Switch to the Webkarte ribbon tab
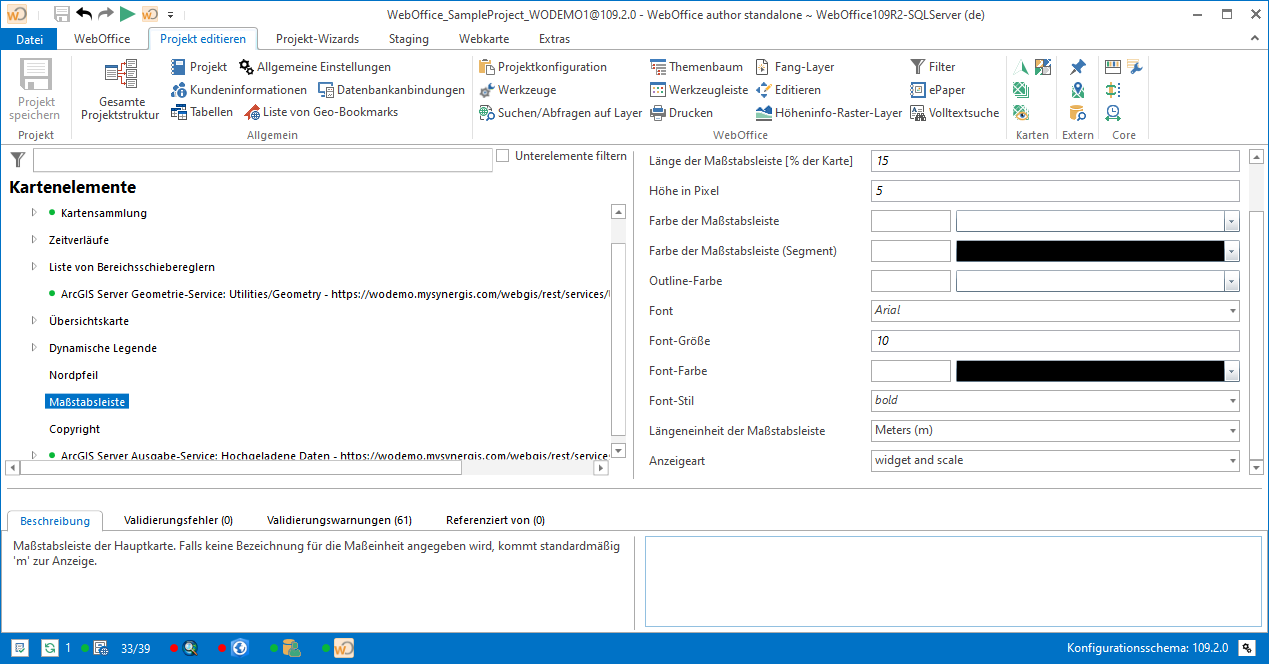Screen dimensions: 1269x664 tap(484, 39)
